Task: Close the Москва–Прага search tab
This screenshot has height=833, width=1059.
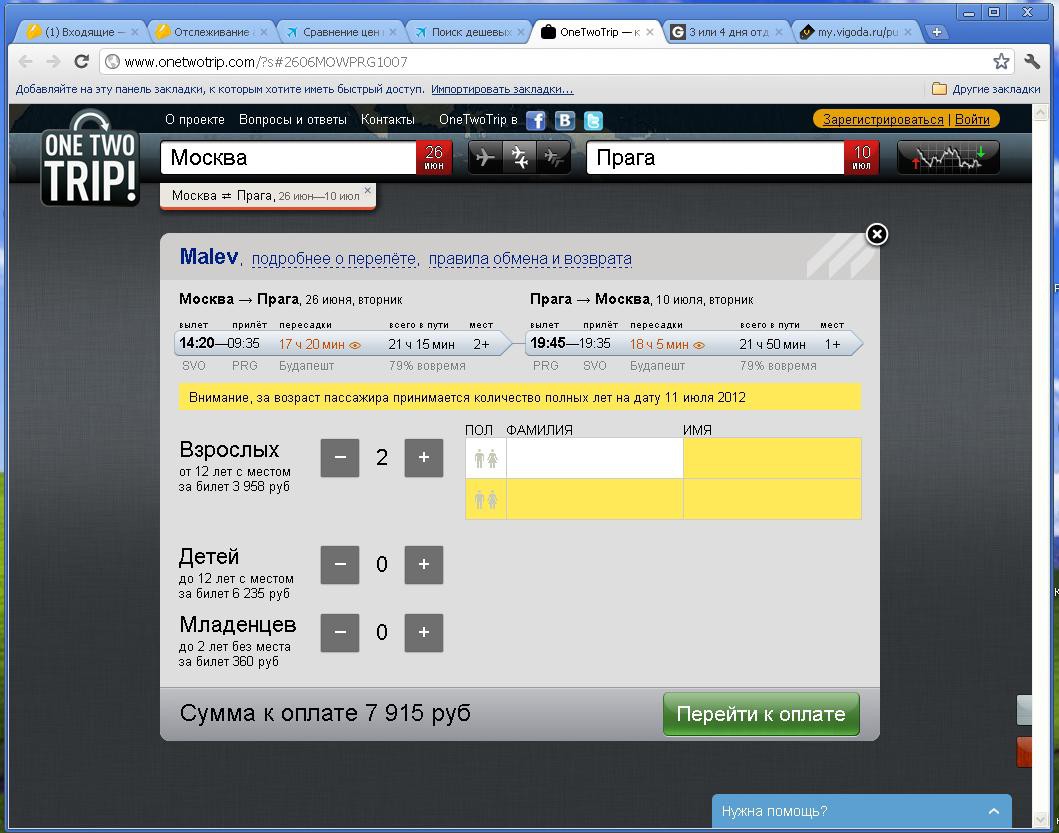Action: click(x=367, y=191)
